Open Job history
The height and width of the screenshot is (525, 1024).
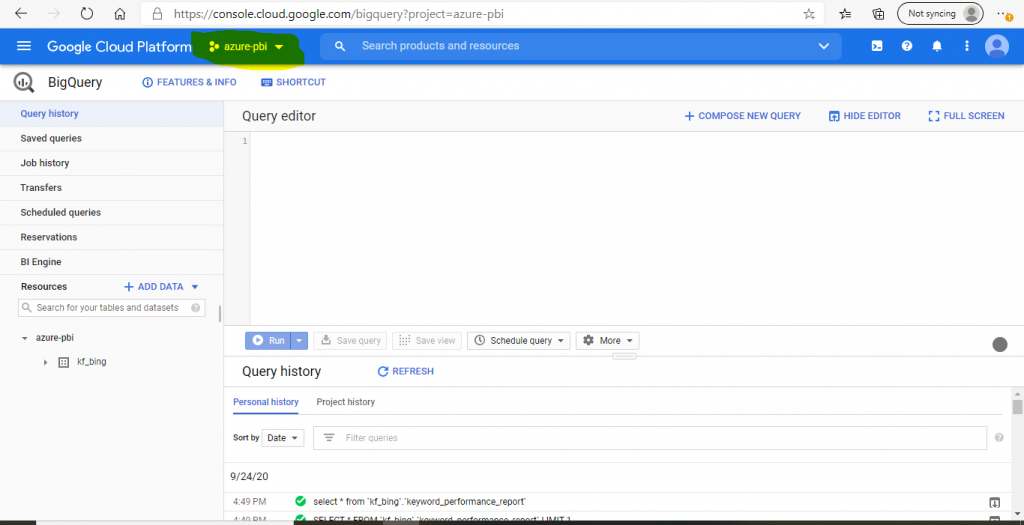(112, 163)
